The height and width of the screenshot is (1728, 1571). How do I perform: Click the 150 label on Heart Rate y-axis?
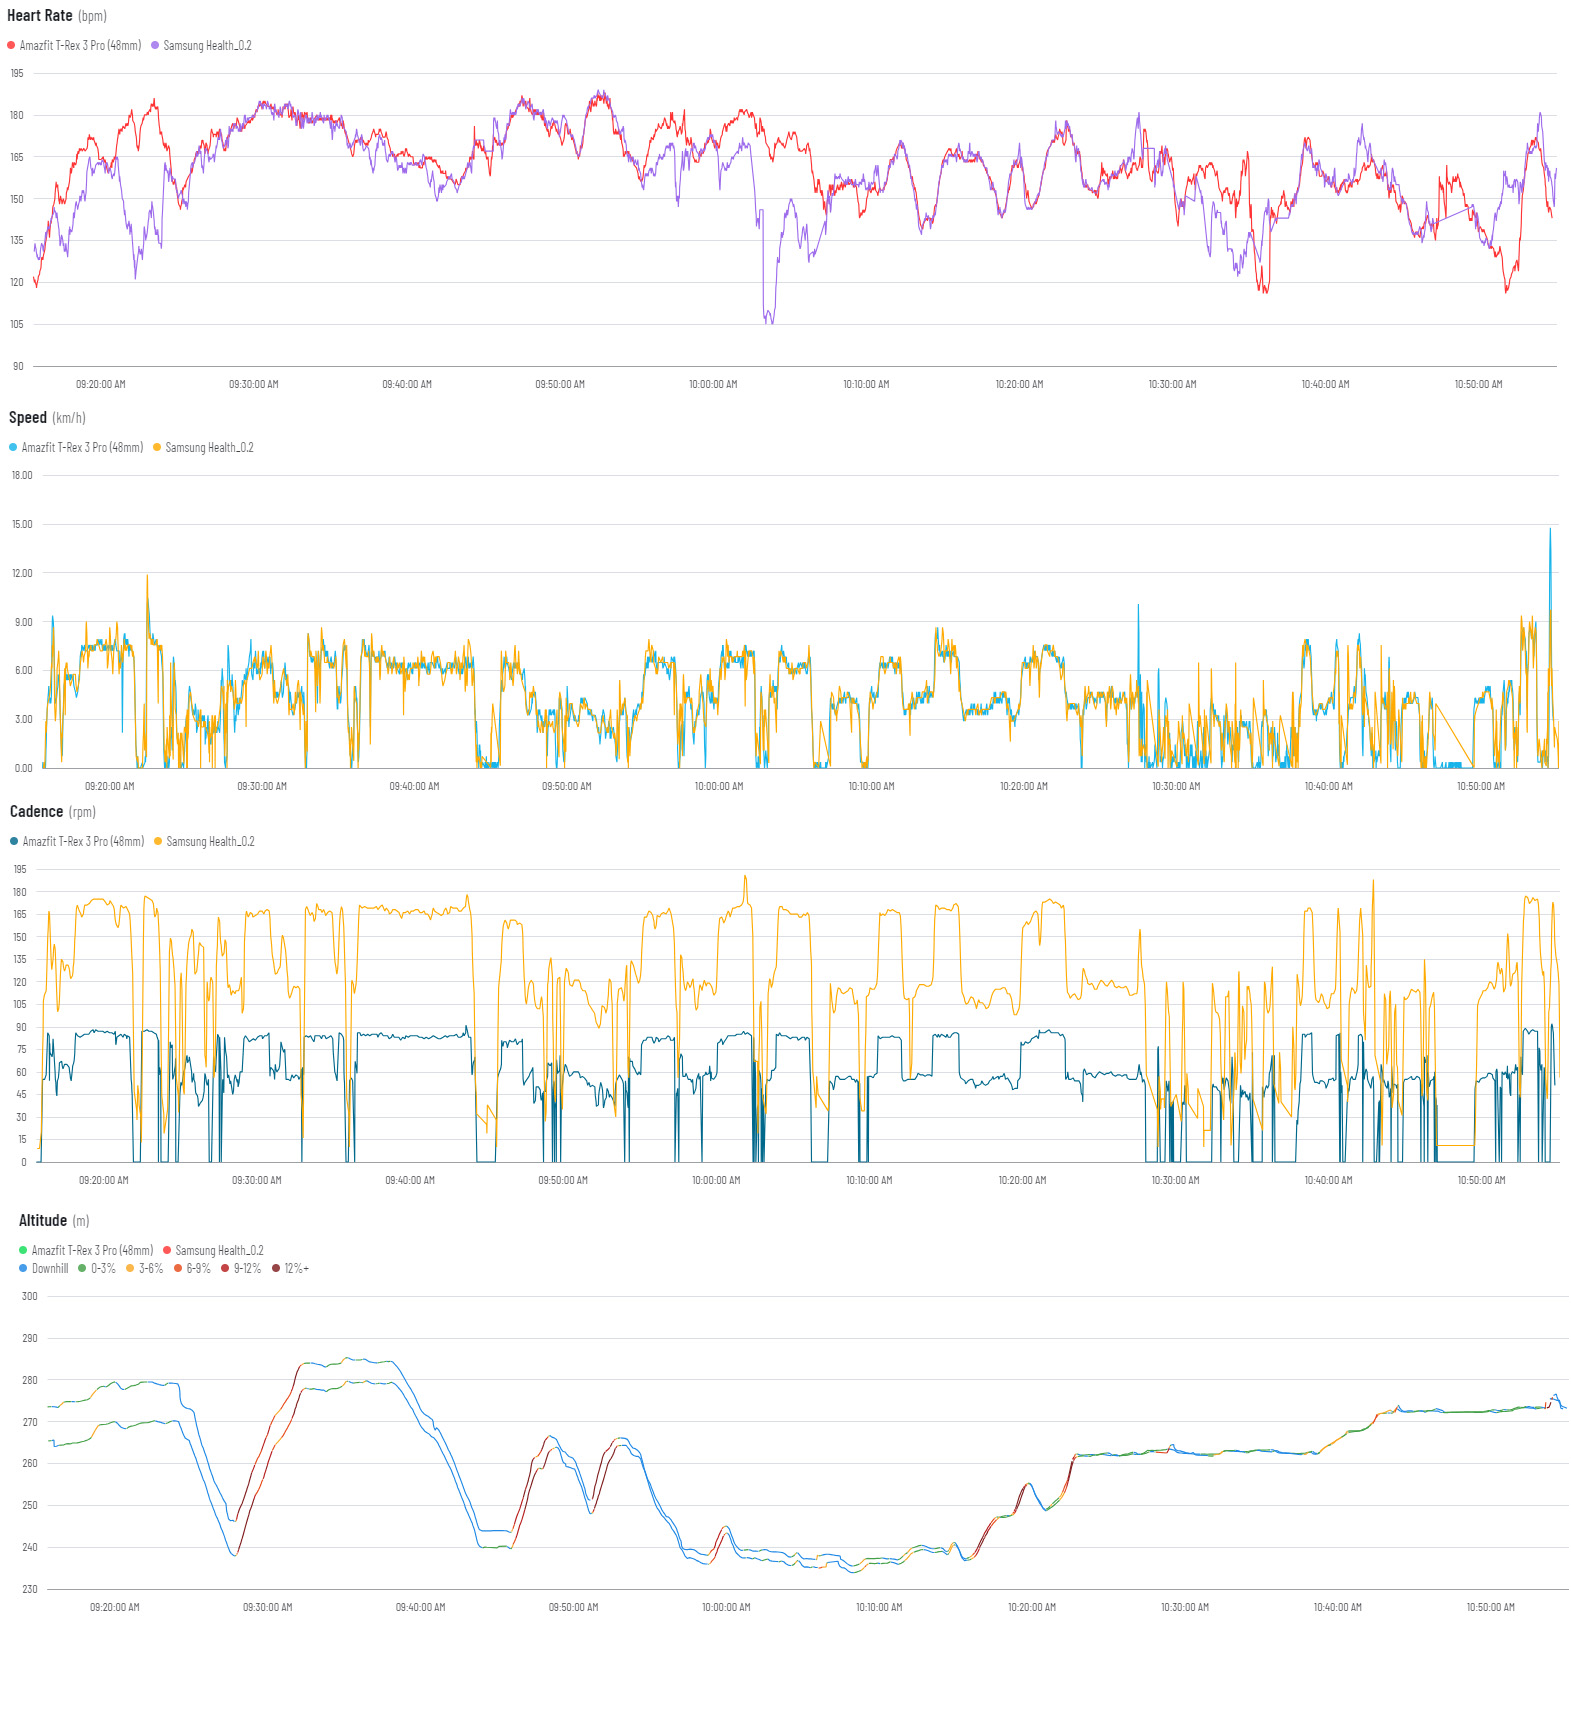(17, 199)
